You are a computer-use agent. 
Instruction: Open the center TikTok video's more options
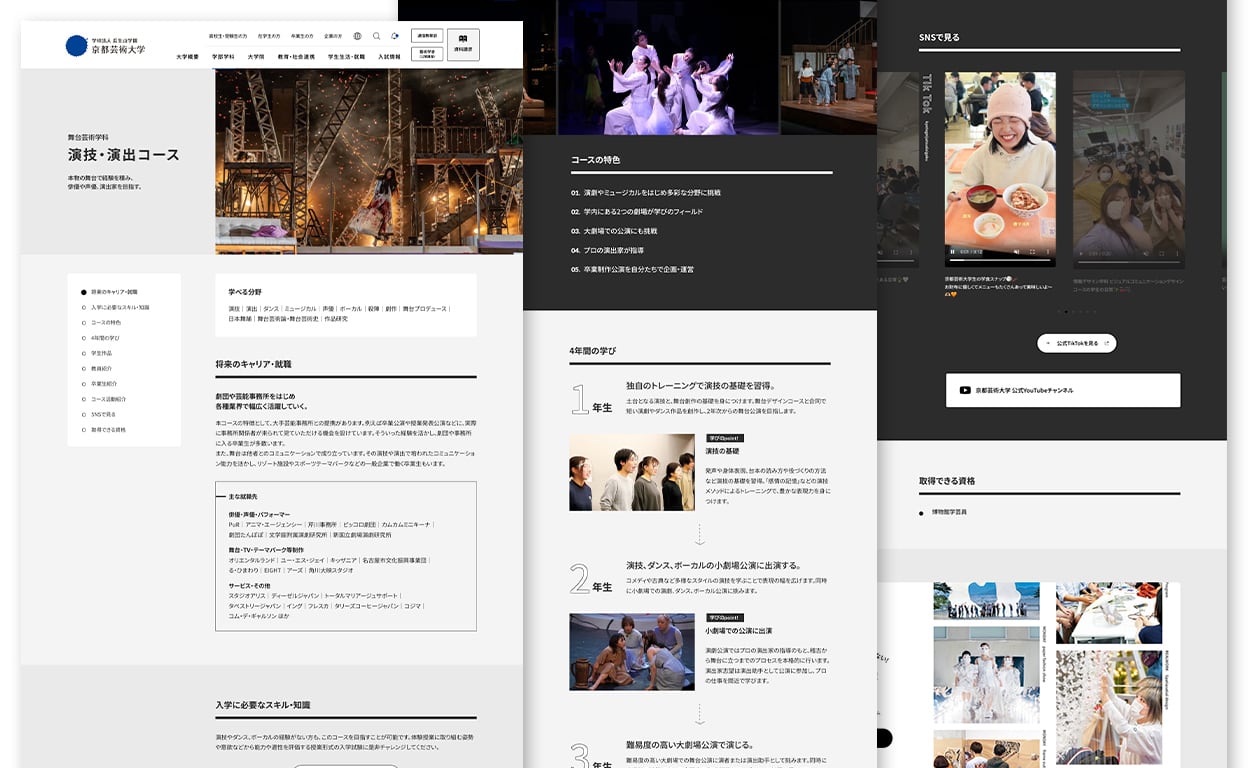1047,252
